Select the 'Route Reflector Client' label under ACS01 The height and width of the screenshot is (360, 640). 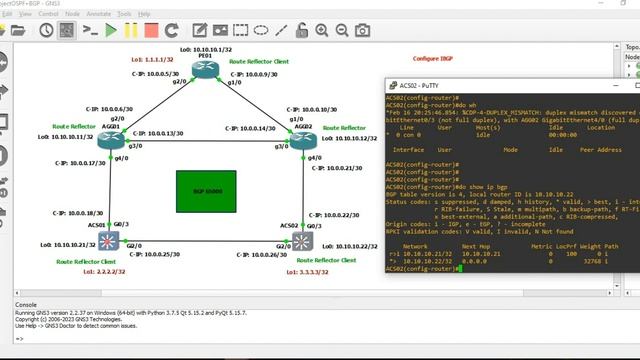click(x=86, y=262)
